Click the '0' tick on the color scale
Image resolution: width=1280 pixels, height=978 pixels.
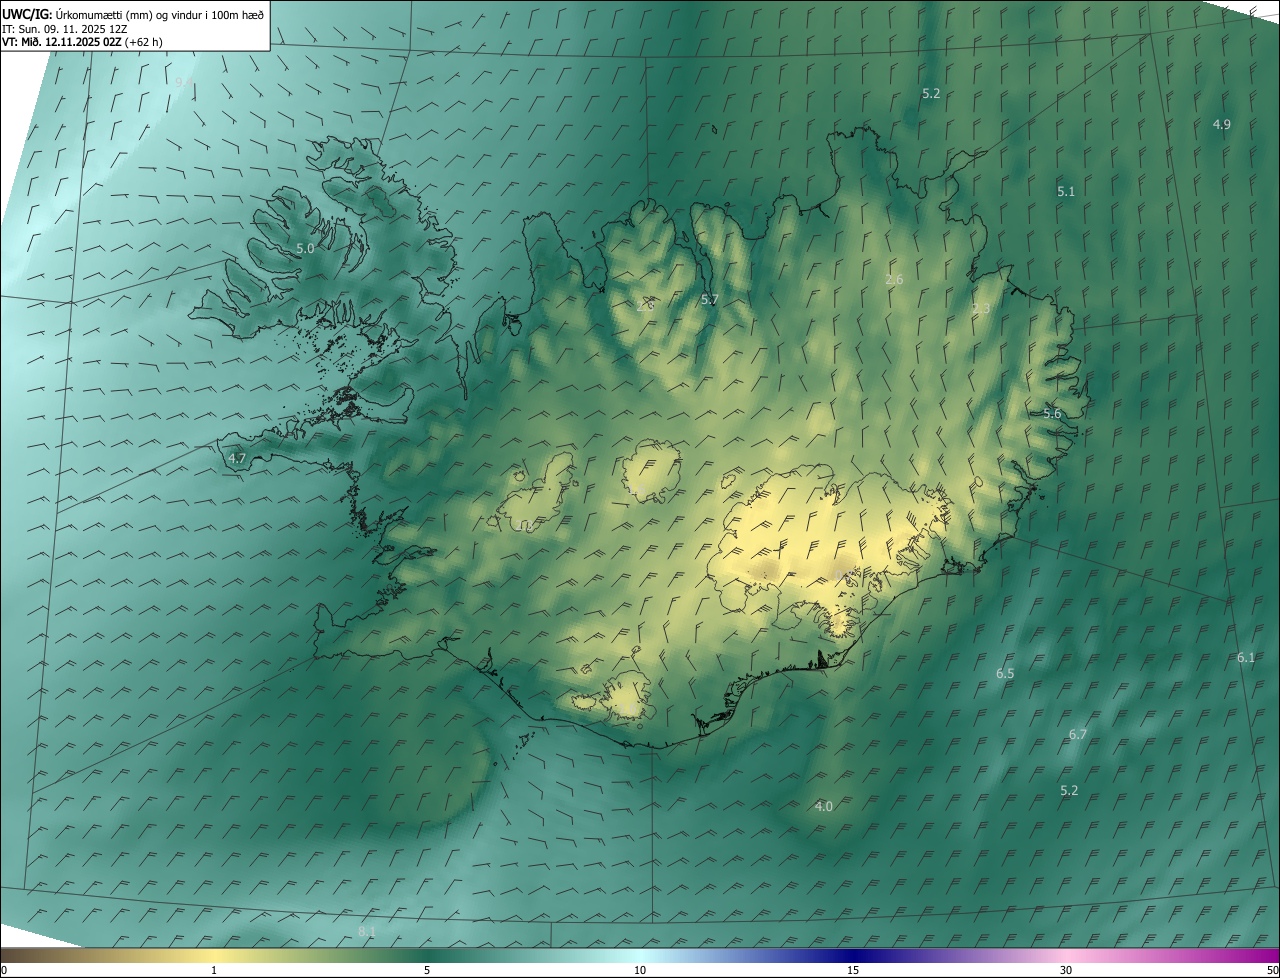click(4, 971)
